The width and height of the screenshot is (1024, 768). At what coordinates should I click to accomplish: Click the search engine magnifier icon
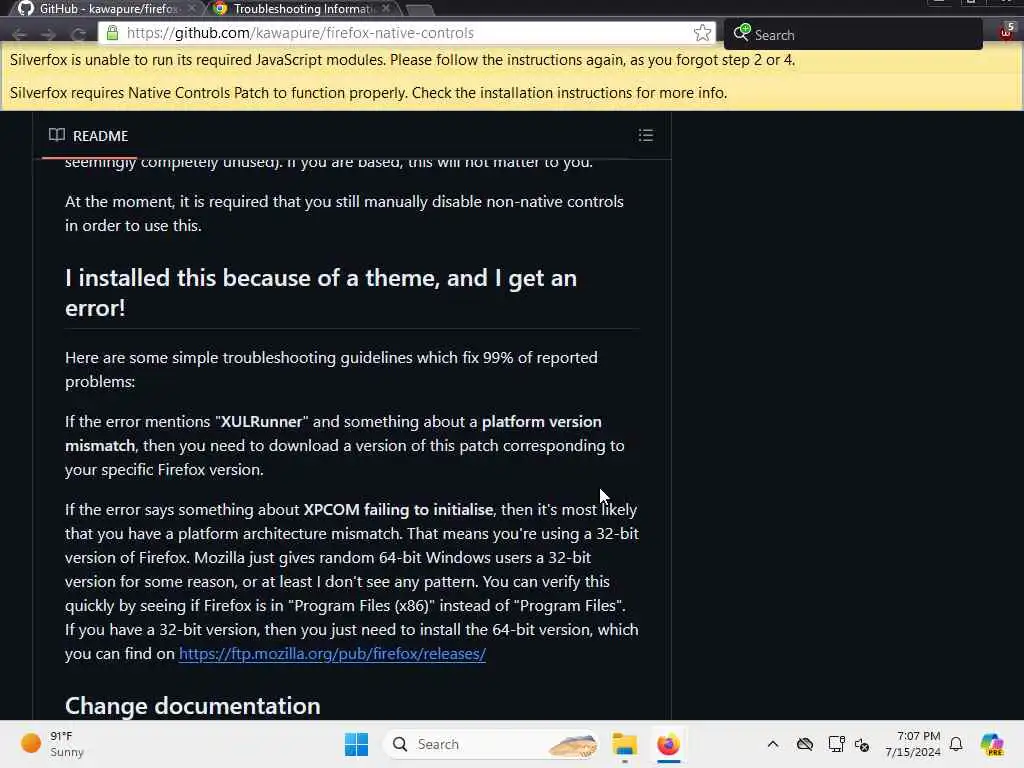[x=742, y=33]
